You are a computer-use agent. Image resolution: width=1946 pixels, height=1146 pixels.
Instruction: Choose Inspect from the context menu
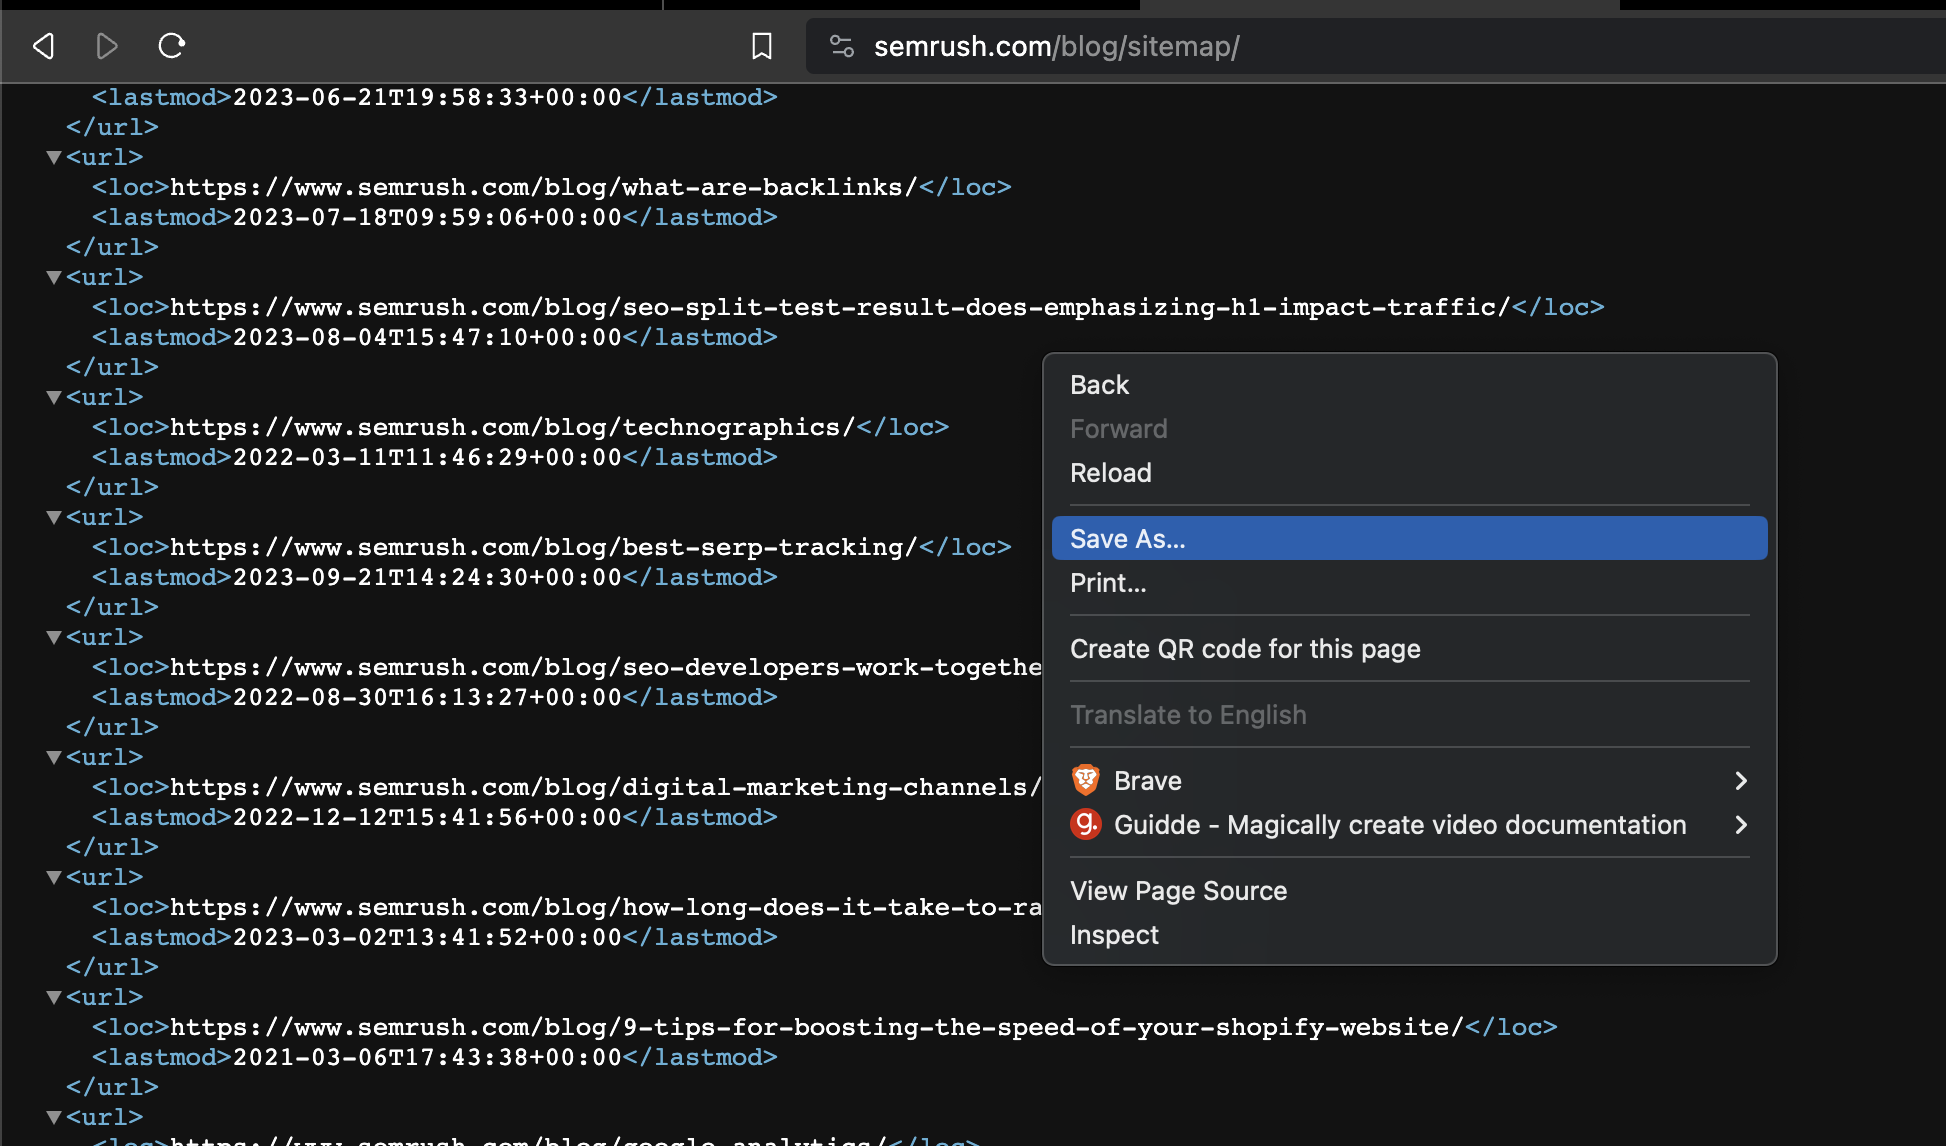(1409, 935)
